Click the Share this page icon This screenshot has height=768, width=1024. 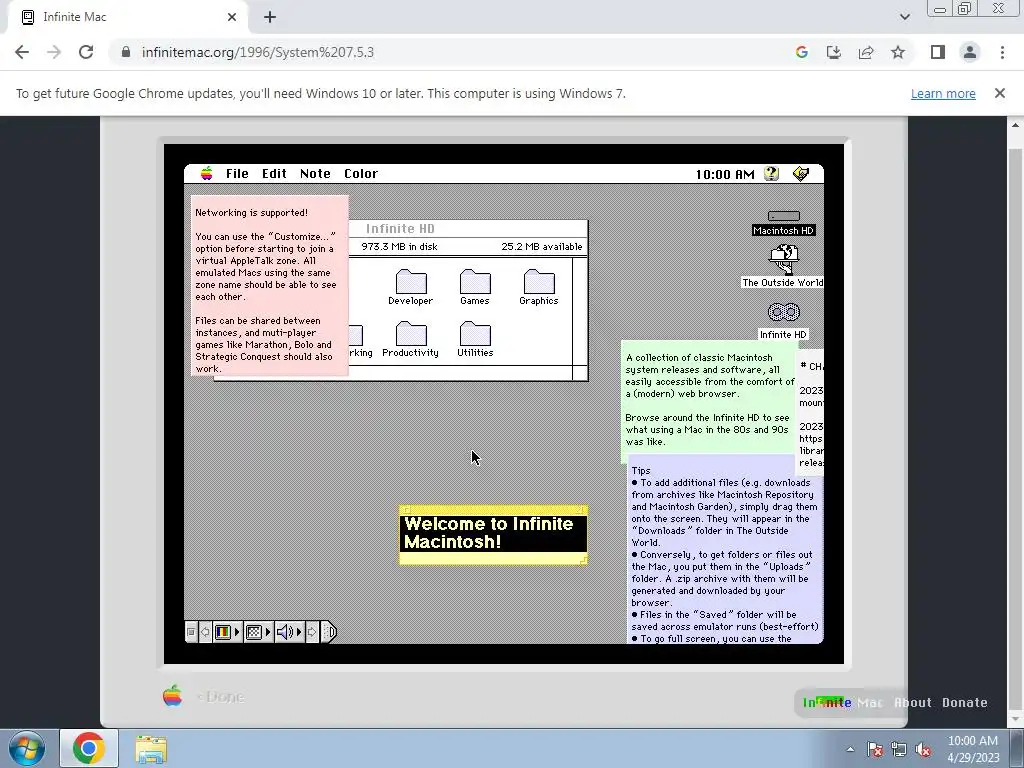coord(866,52)
